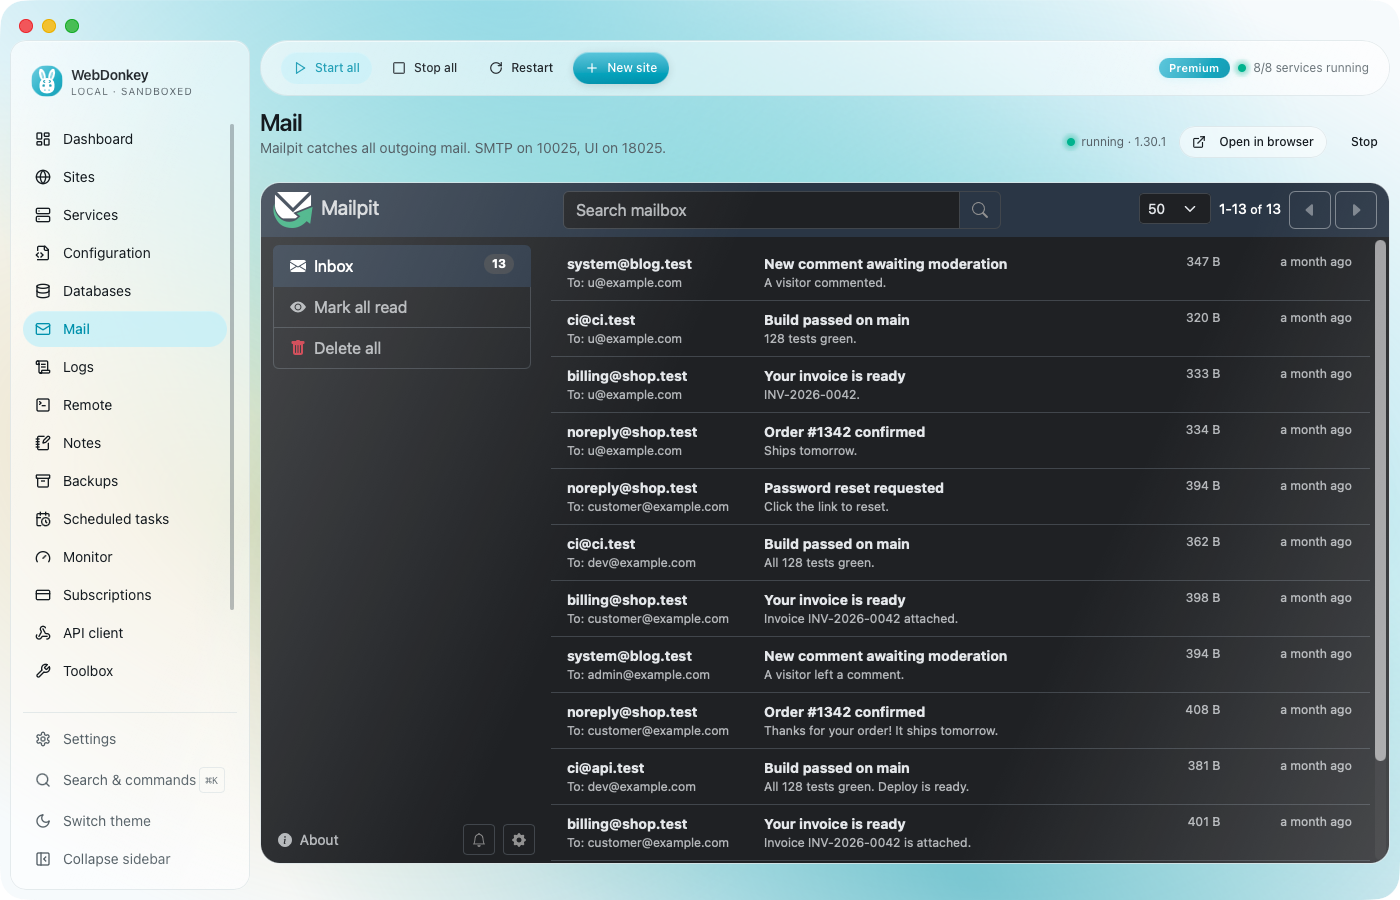Click the Mailpit envelope logo

point(293,209)
